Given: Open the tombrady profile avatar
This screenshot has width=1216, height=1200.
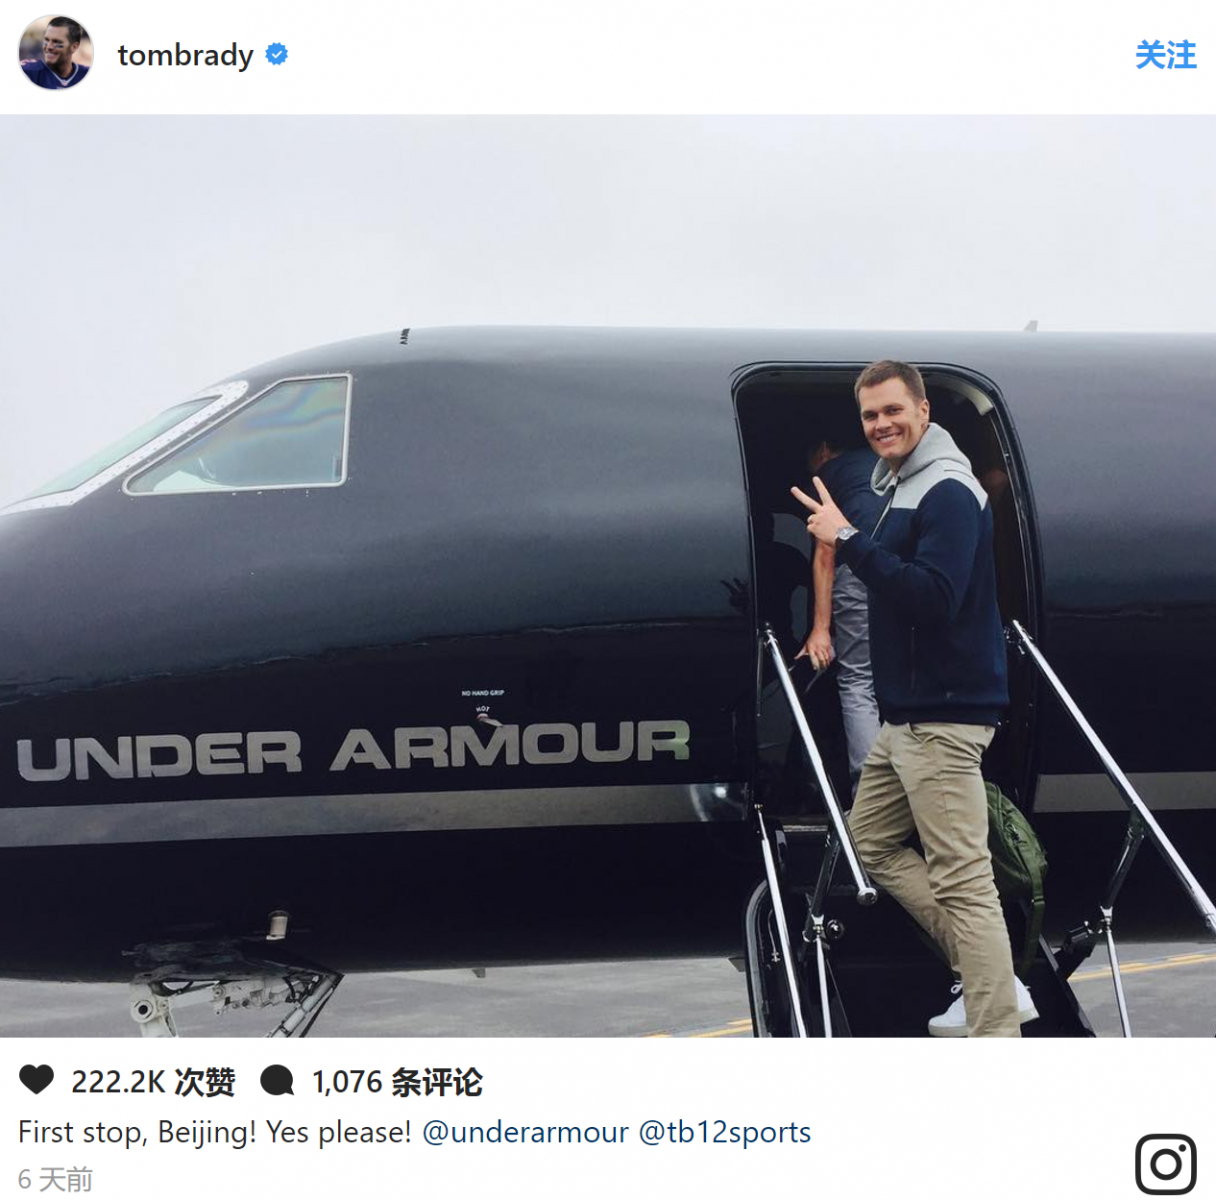Looking at the screenshot, I should pyautogui.click(x=55, y=54).
